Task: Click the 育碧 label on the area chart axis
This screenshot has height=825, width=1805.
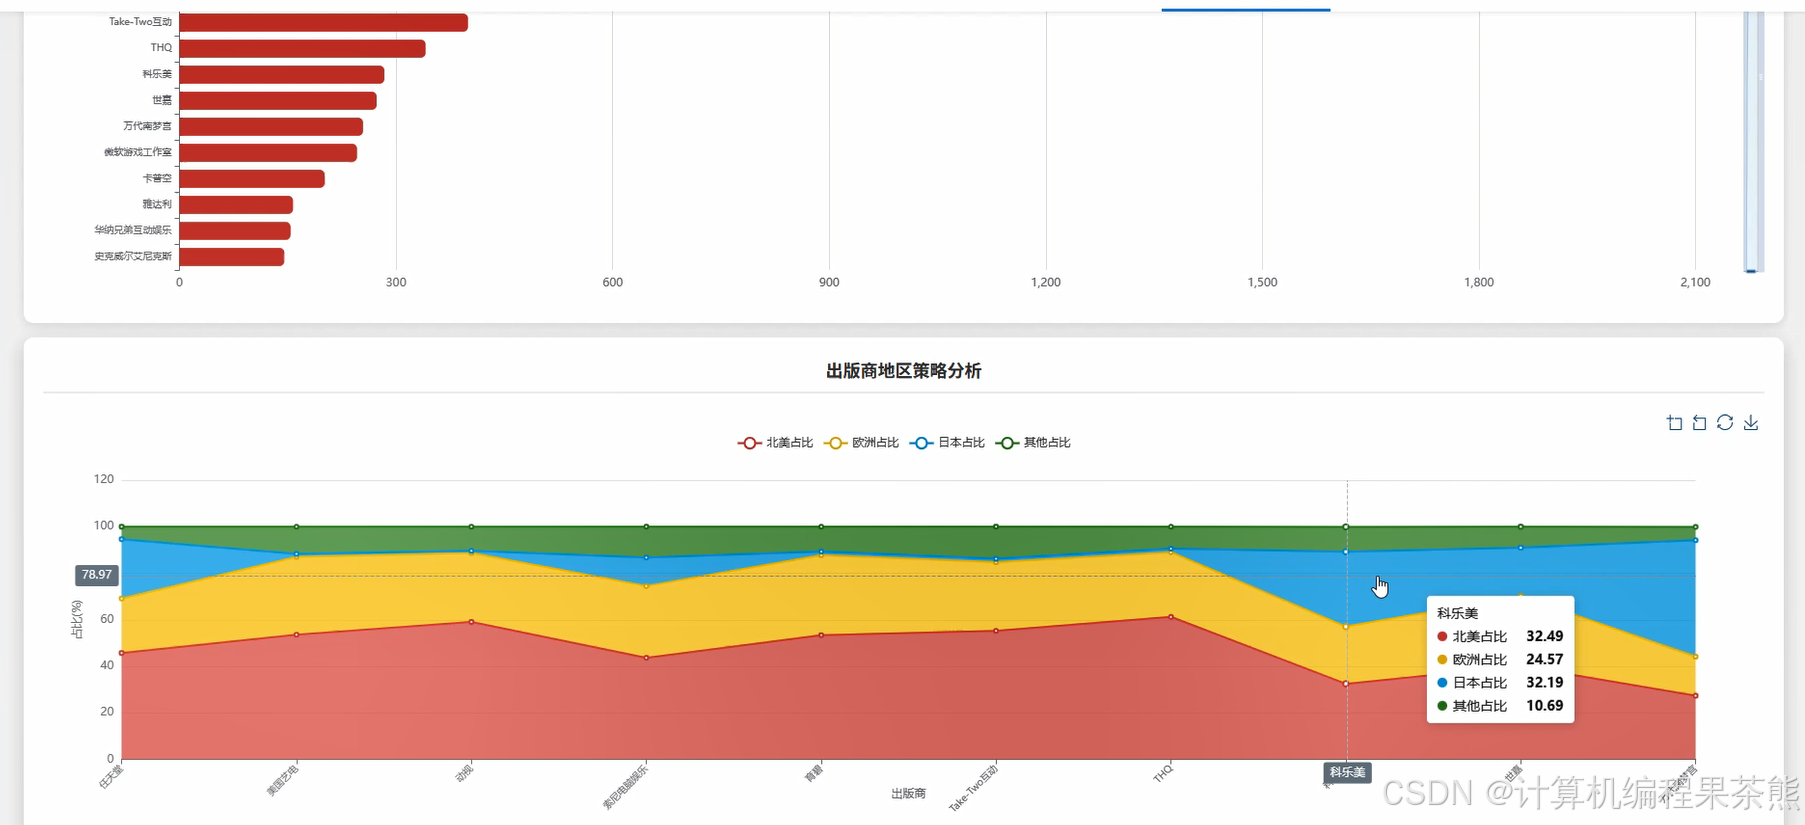Action: point(814,773)
